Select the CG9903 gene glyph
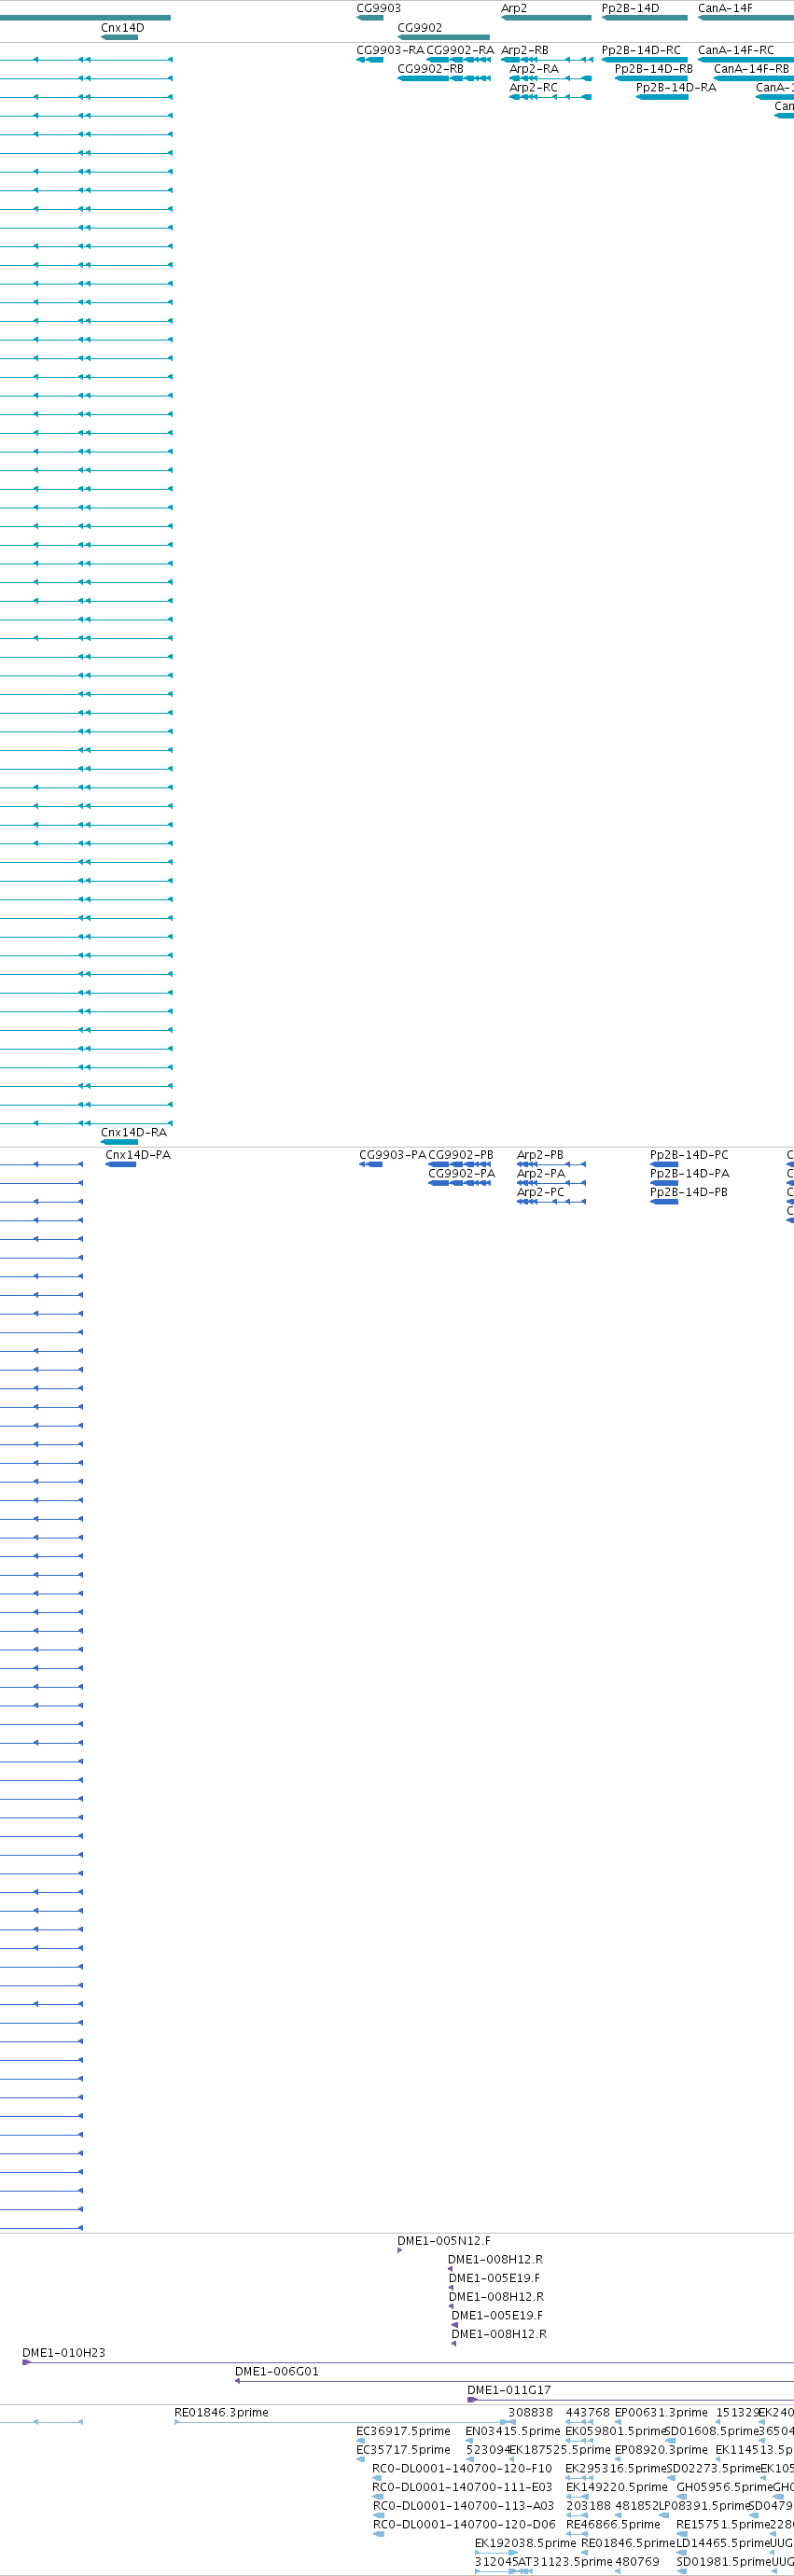794x2576 pixels. [370, 17]
